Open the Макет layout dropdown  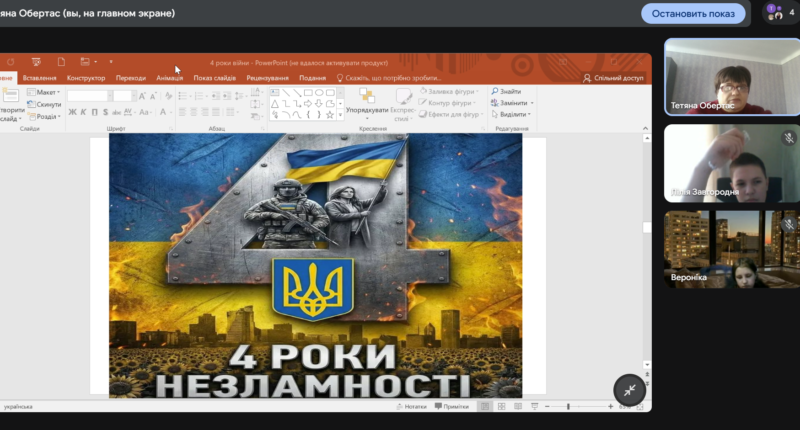pyautogui.click(x=46, y=92)
